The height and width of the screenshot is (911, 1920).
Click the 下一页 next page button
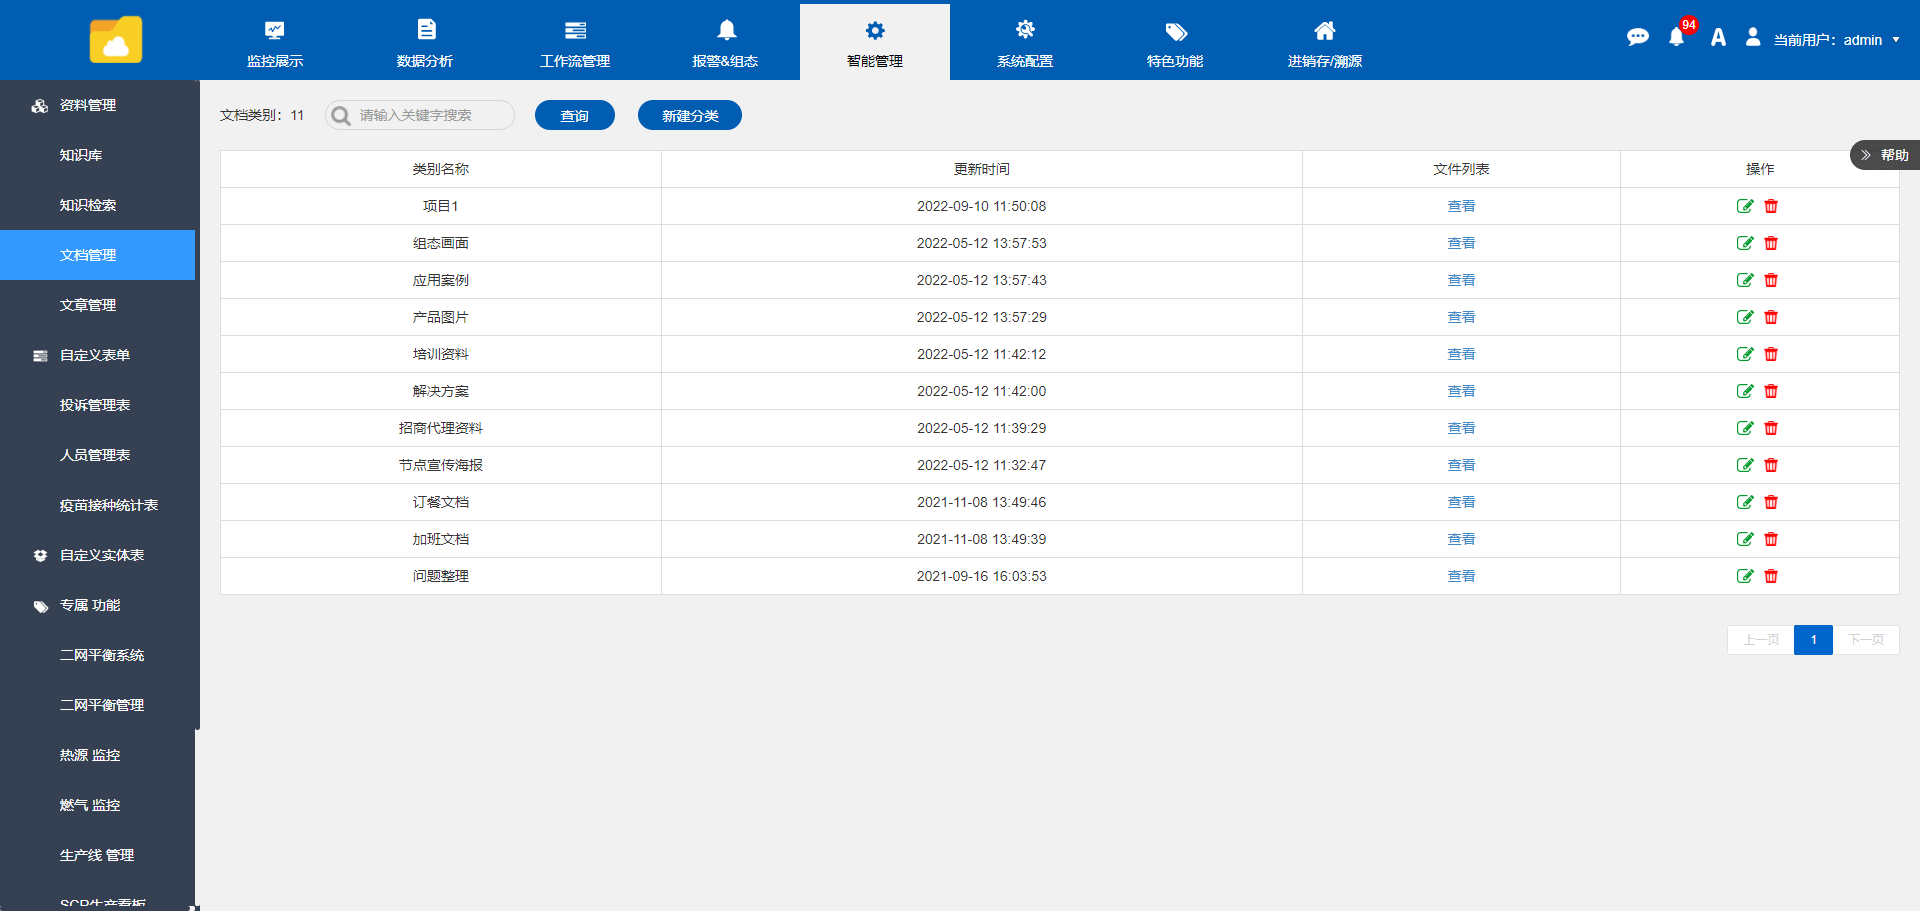click(1866, 640)
